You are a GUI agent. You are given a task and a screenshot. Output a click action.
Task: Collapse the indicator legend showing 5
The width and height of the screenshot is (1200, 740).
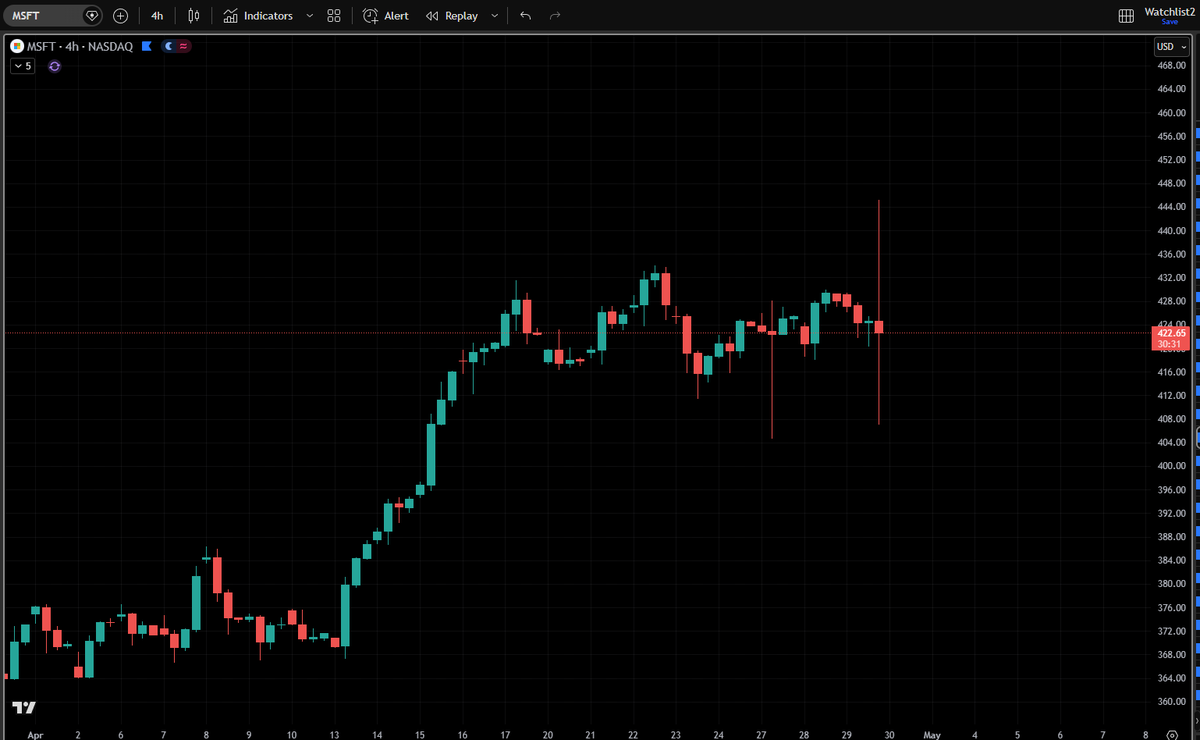tap(22, 66)
